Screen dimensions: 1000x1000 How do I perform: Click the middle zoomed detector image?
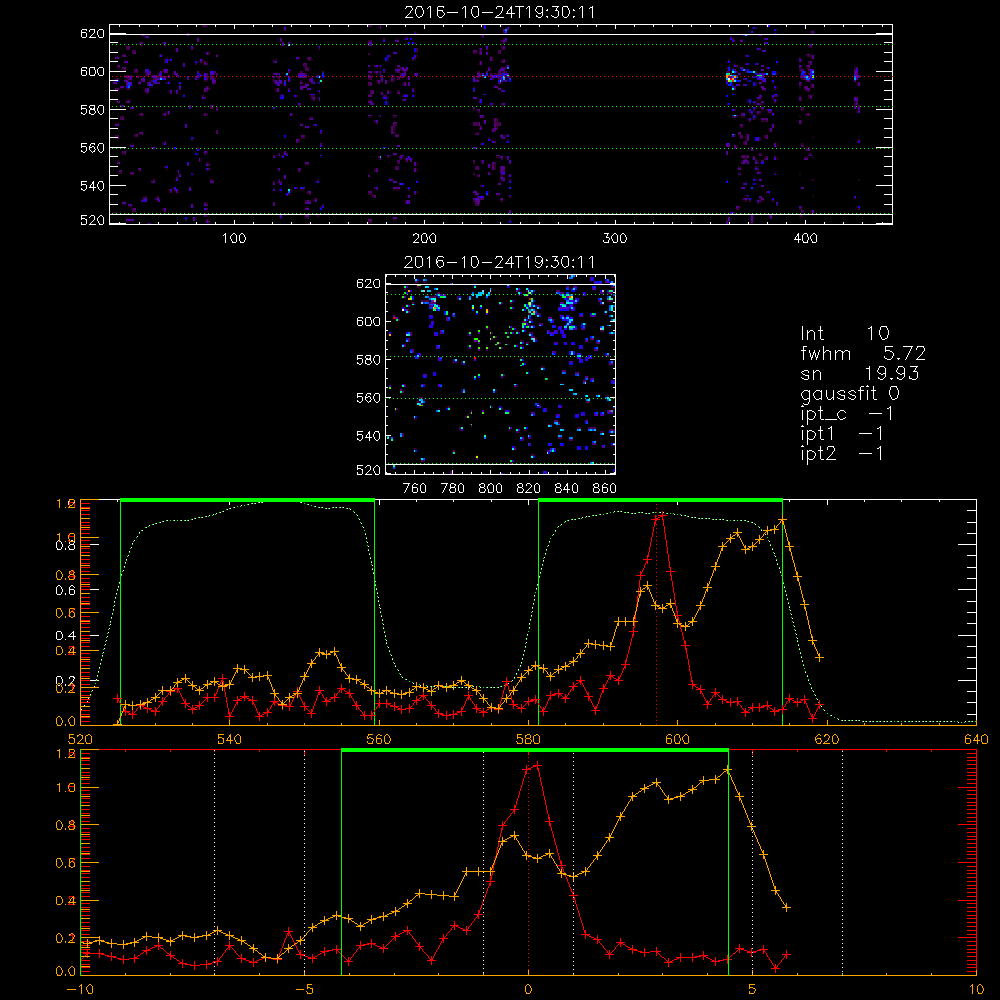click(x=501, y=374)
